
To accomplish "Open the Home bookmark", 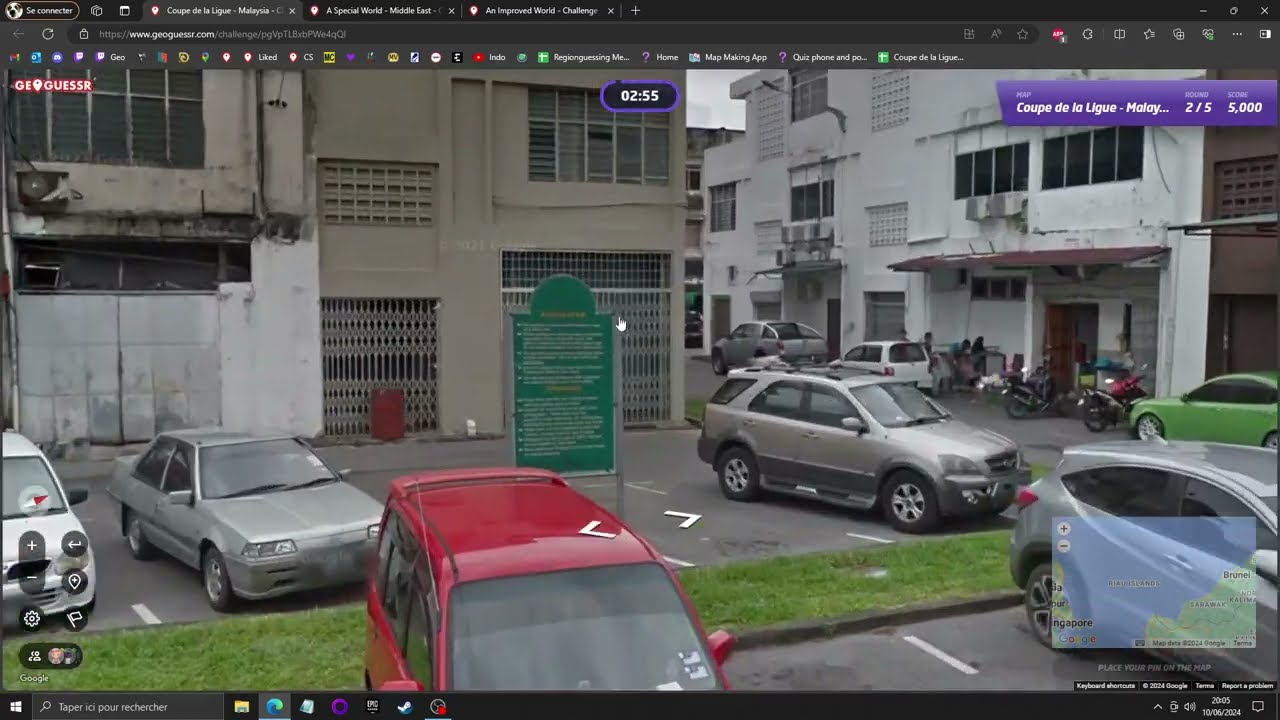I will coord(660,57).
